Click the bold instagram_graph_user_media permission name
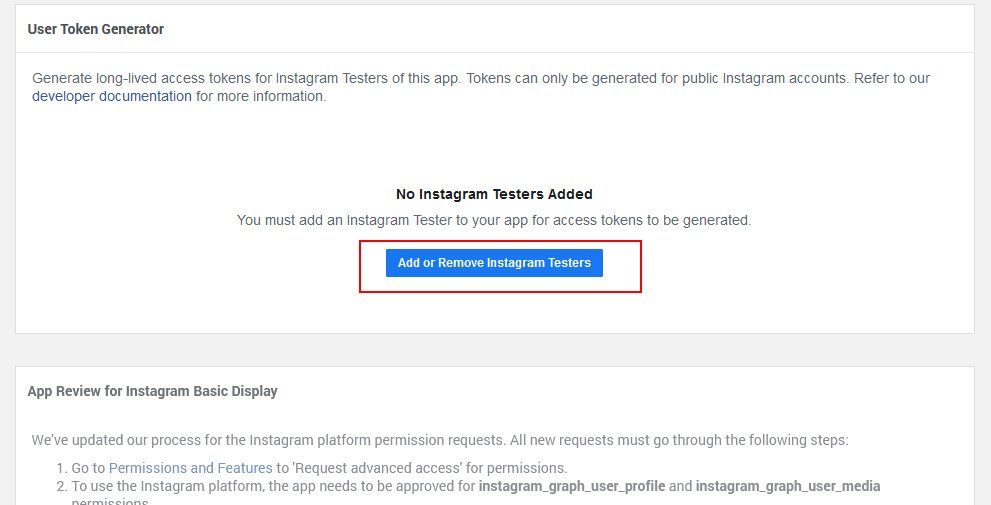This screenshot has width=991, height=505. tap(788, 487)
